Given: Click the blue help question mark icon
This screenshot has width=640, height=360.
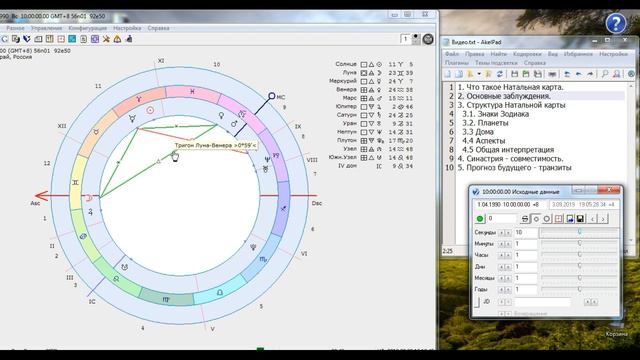Looking at the screenshot, I should tap(616, 23).
